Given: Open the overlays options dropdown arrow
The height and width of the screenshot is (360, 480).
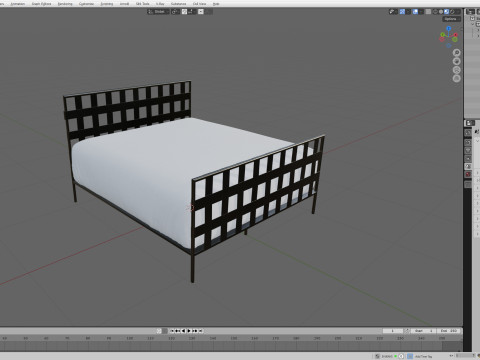Looking at the screenshot, I should tap(421, 12).
